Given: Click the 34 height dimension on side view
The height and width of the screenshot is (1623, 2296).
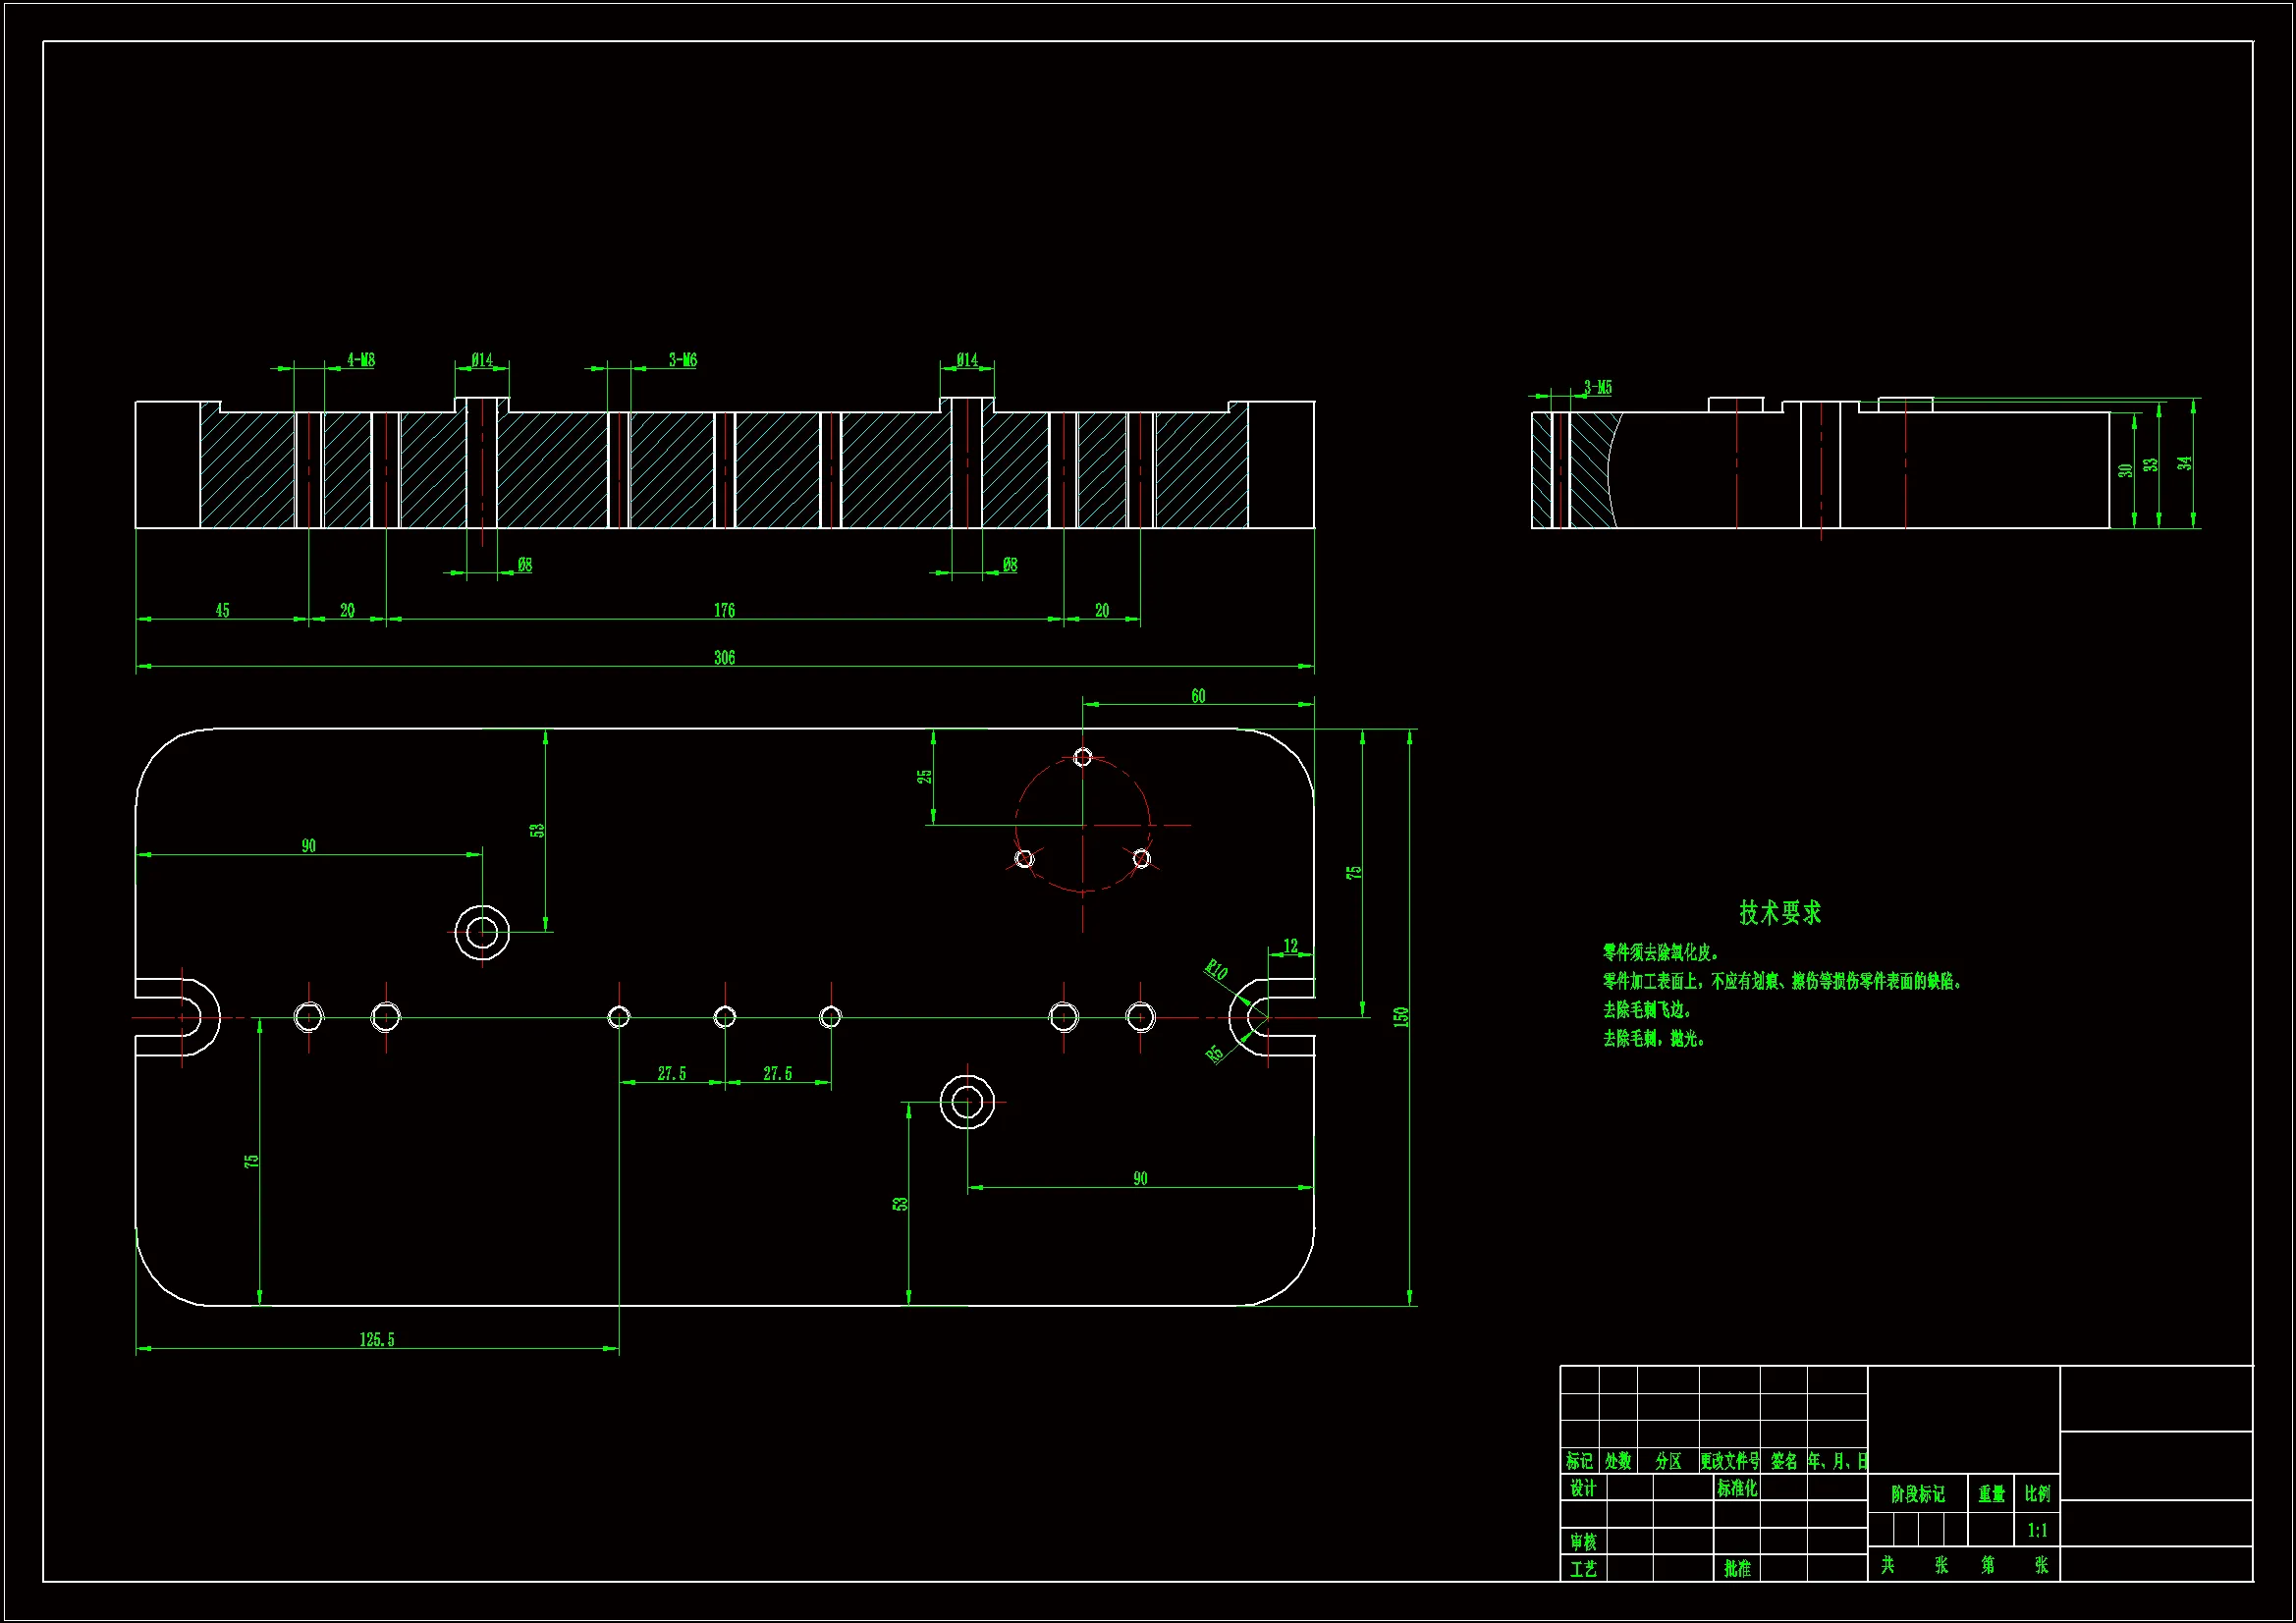Looking at the screenshot, I should [x=2185, y=463].
